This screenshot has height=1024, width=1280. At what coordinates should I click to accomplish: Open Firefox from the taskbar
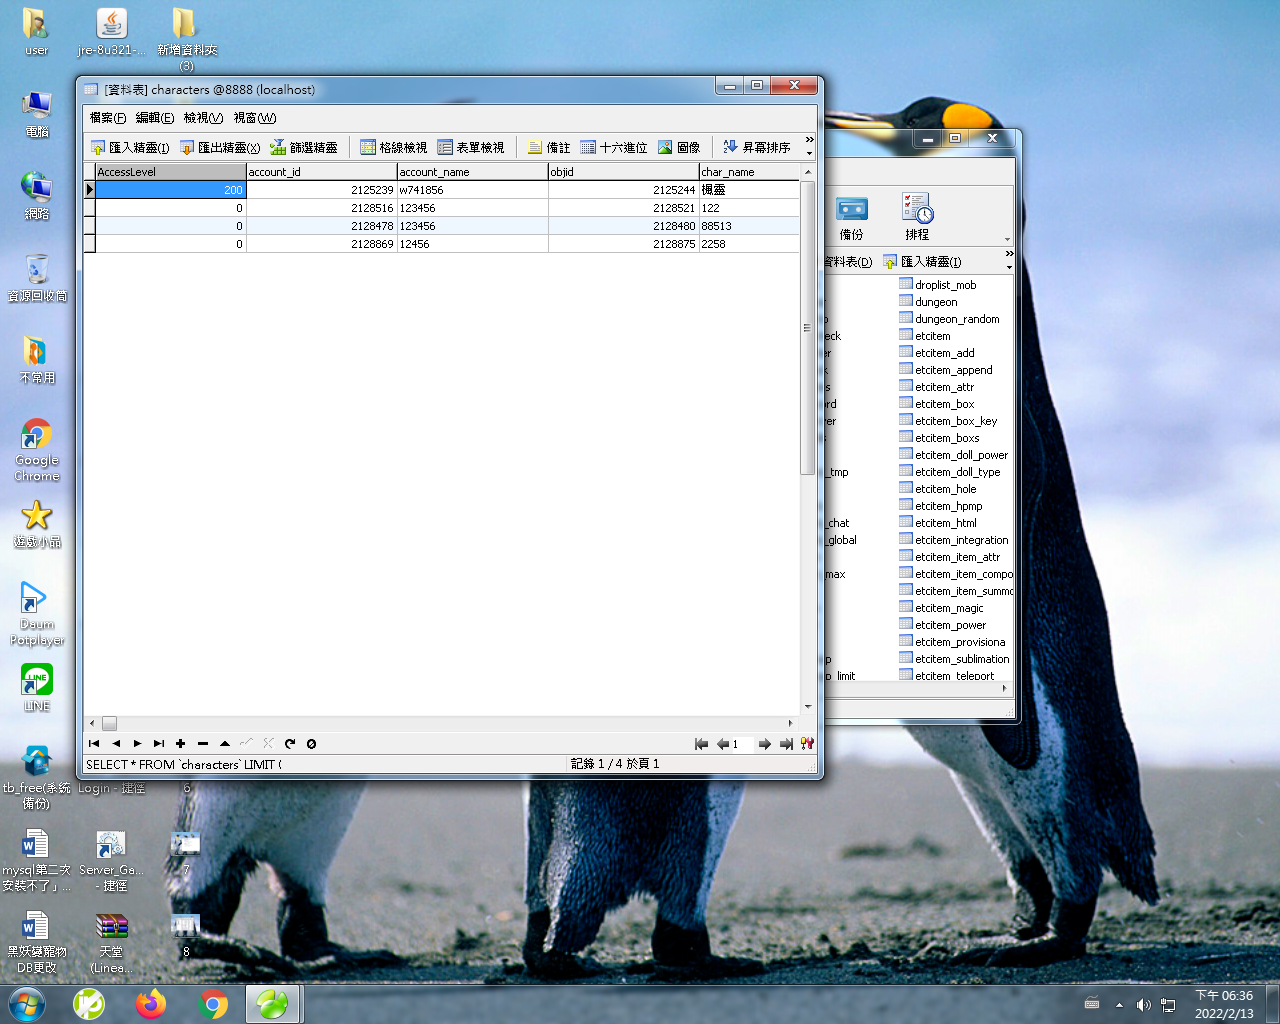coord(151,1004)
